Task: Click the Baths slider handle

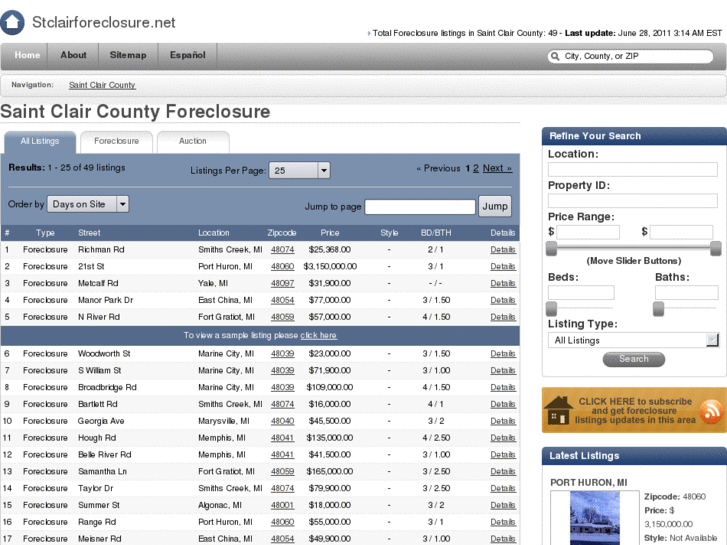Action: [x=658, y=309]
